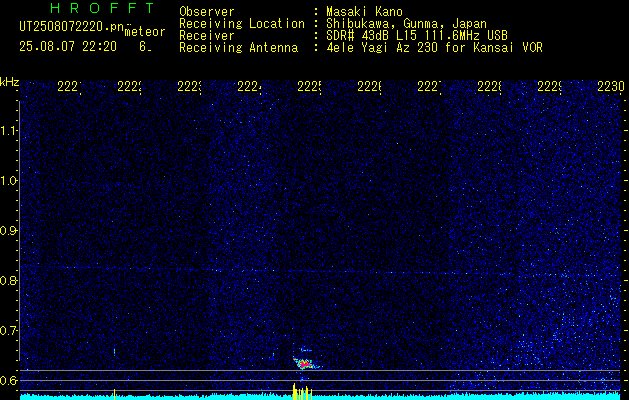Click the meteor count '6' value

[144, 47]
